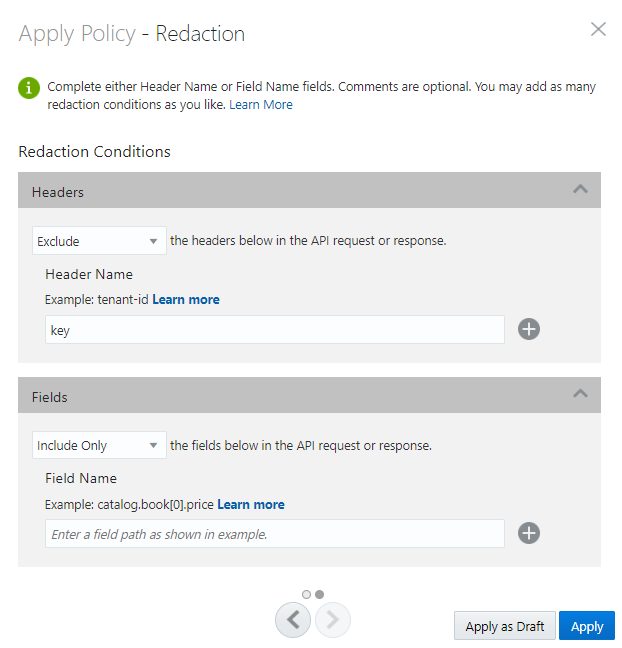The image size is (622, 648).
Task: Add another field name with plus icon
Action: (529, 533)
